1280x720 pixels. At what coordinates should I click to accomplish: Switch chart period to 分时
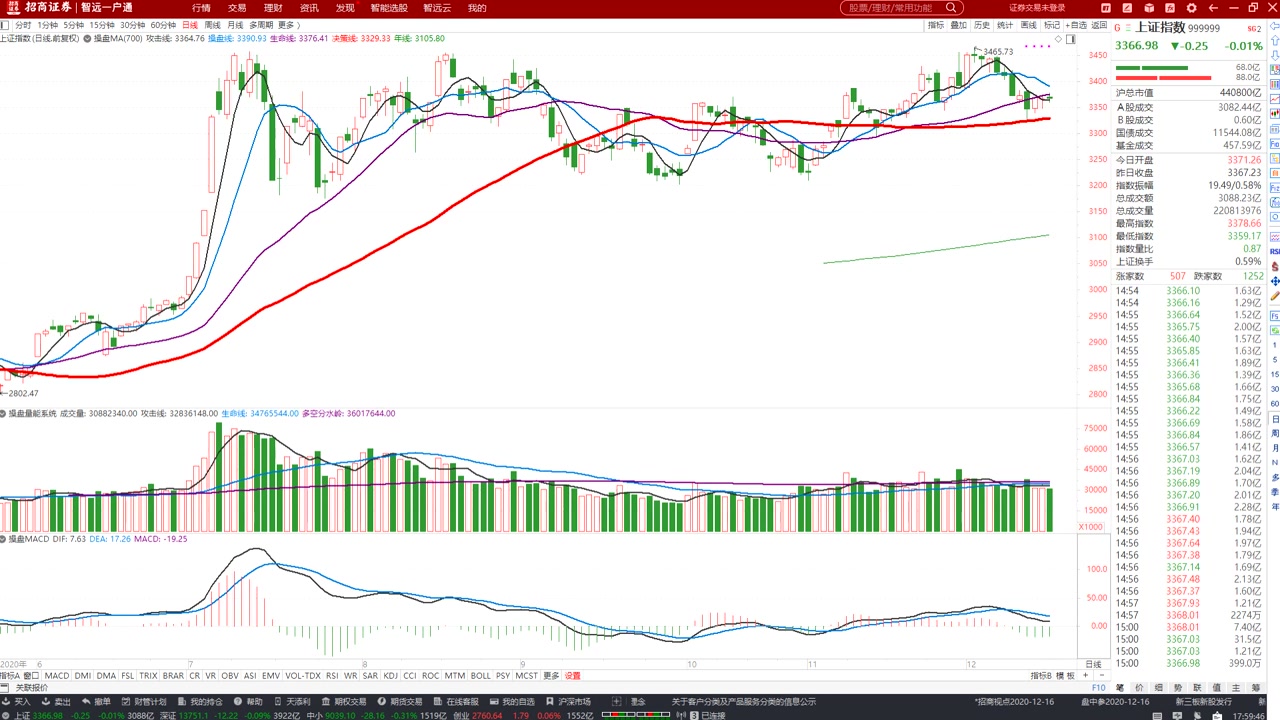(x=24, y=24)
